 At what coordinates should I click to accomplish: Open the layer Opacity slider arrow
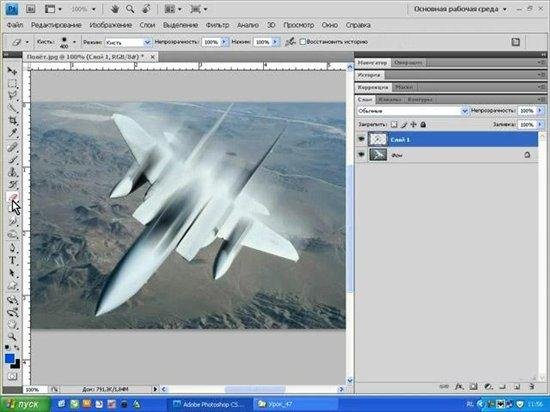click(x=540, y=111)
